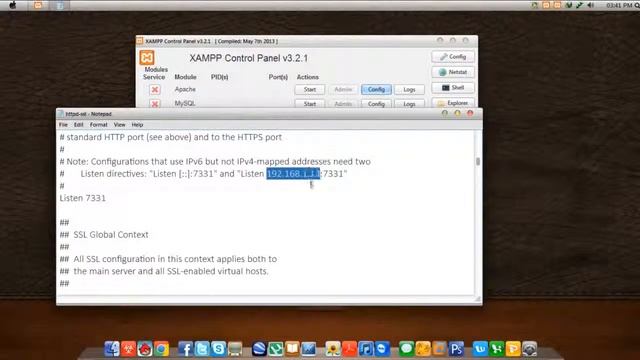Open the Facebook dock icon
The height and width of the screenshot is (360, 640).
[186, 349]
